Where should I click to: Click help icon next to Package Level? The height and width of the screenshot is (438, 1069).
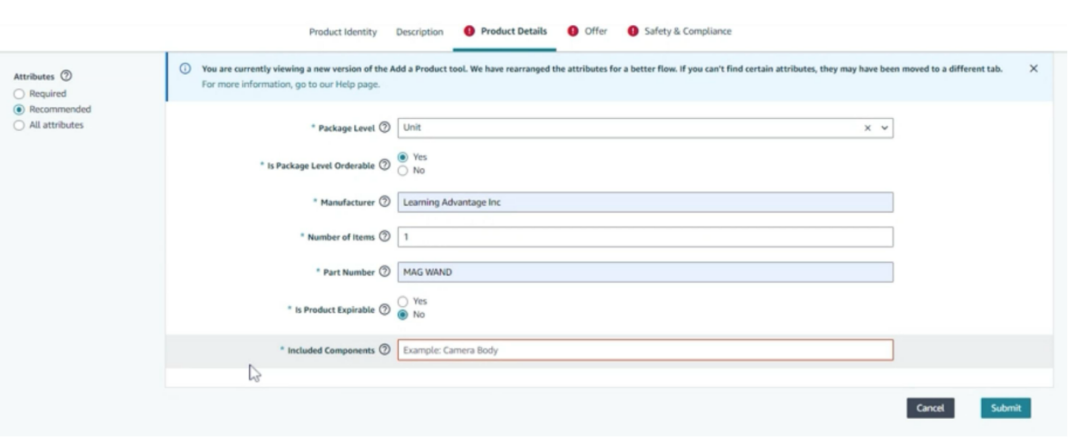tap(385, 128)
